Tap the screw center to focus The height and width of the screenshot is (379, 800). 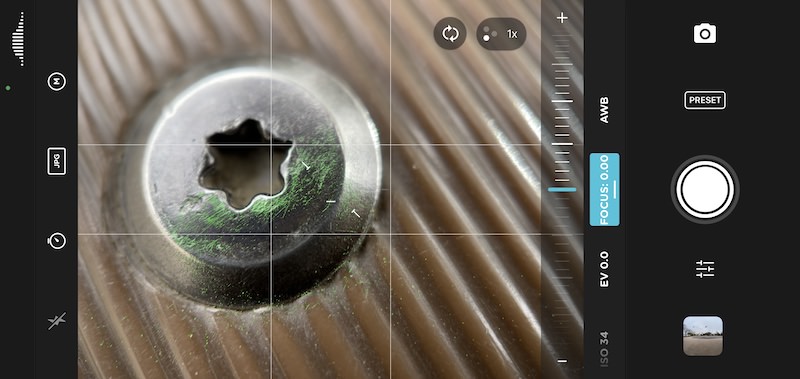(x=245, y=163)
